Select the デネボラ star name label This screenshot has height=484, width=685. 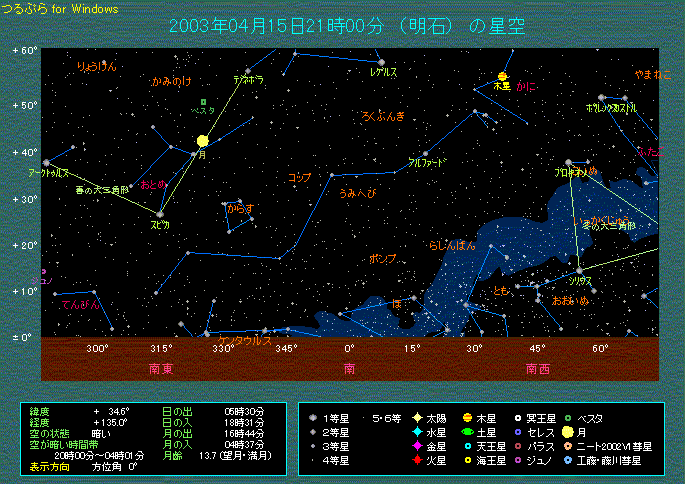[x=249, y=80]
